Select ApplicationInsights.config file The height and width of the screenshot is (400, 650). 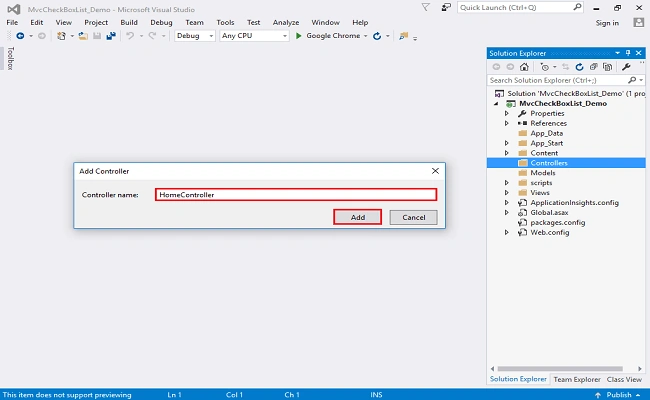[574, 203]
